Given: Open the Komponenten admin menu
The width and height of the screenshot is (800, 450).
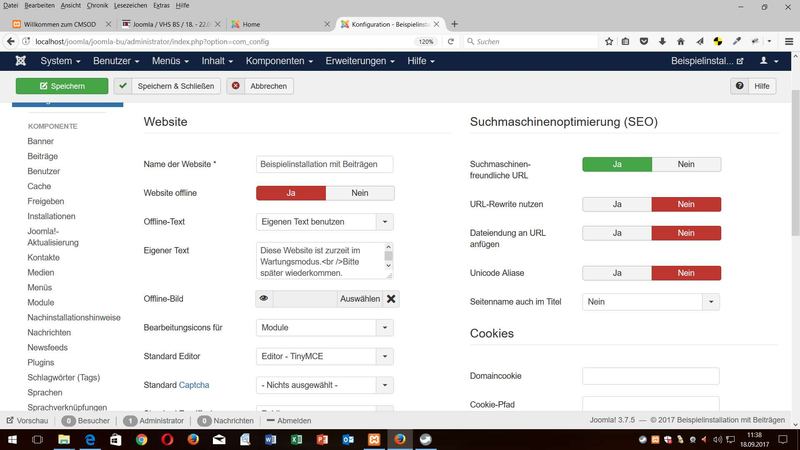Looking at the screenshot, I should click(x=279, y=61).
